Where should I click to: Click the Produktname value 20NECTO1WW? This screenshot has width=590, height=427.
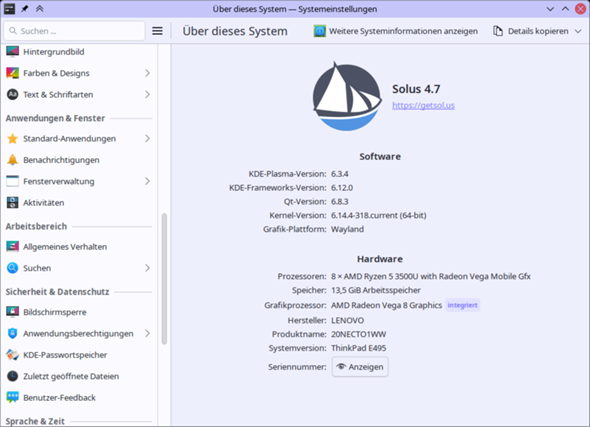pos(359,334)
